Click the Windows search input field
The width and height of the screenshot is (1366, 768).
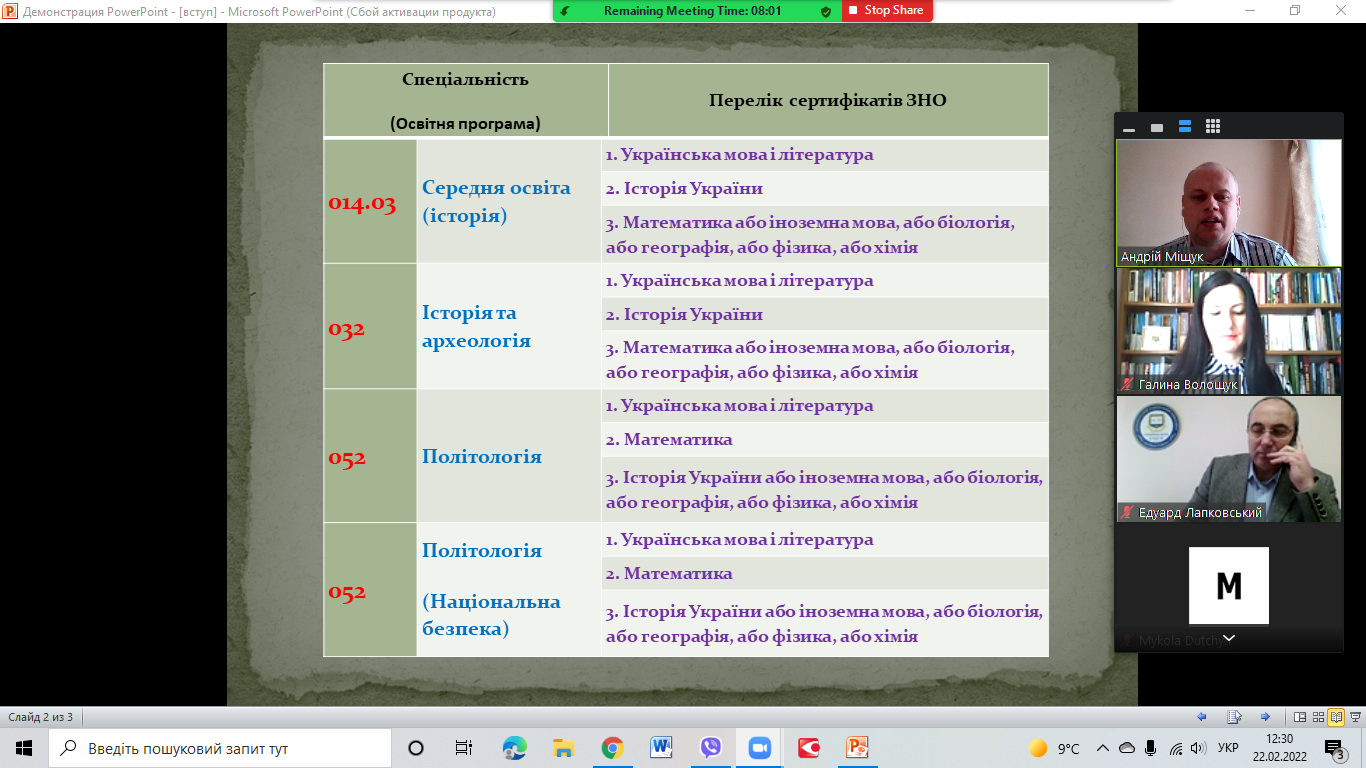click(x=220, y=748)
